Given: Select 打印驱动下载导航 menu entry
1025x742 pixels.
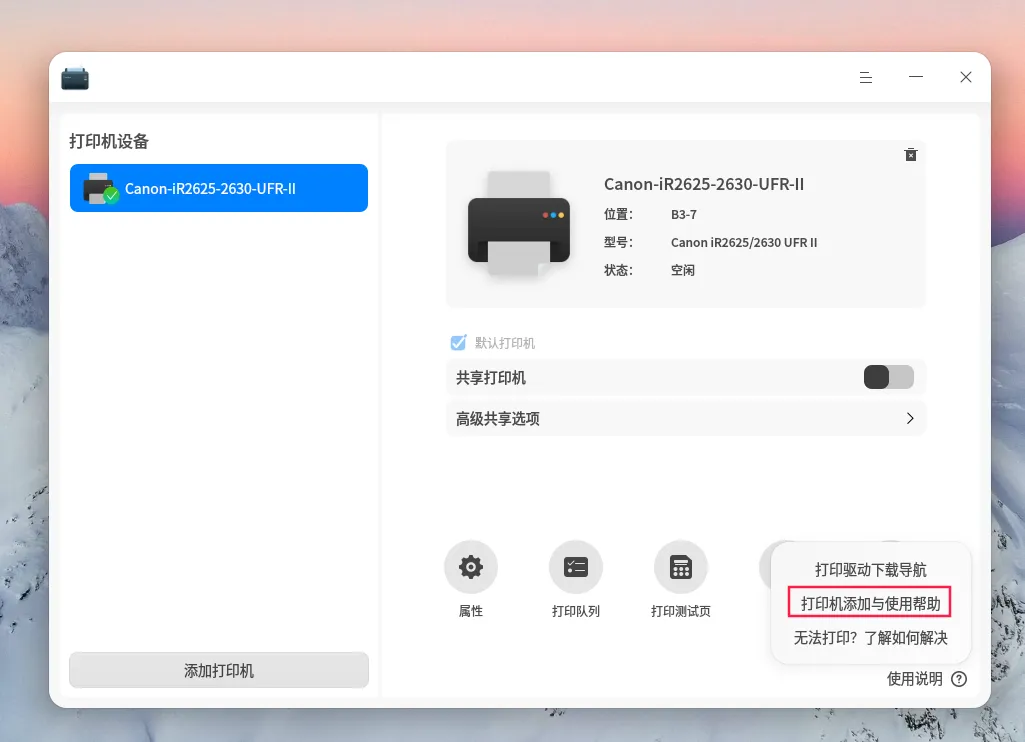Looking at the screenshot, I should click(871, 569).
